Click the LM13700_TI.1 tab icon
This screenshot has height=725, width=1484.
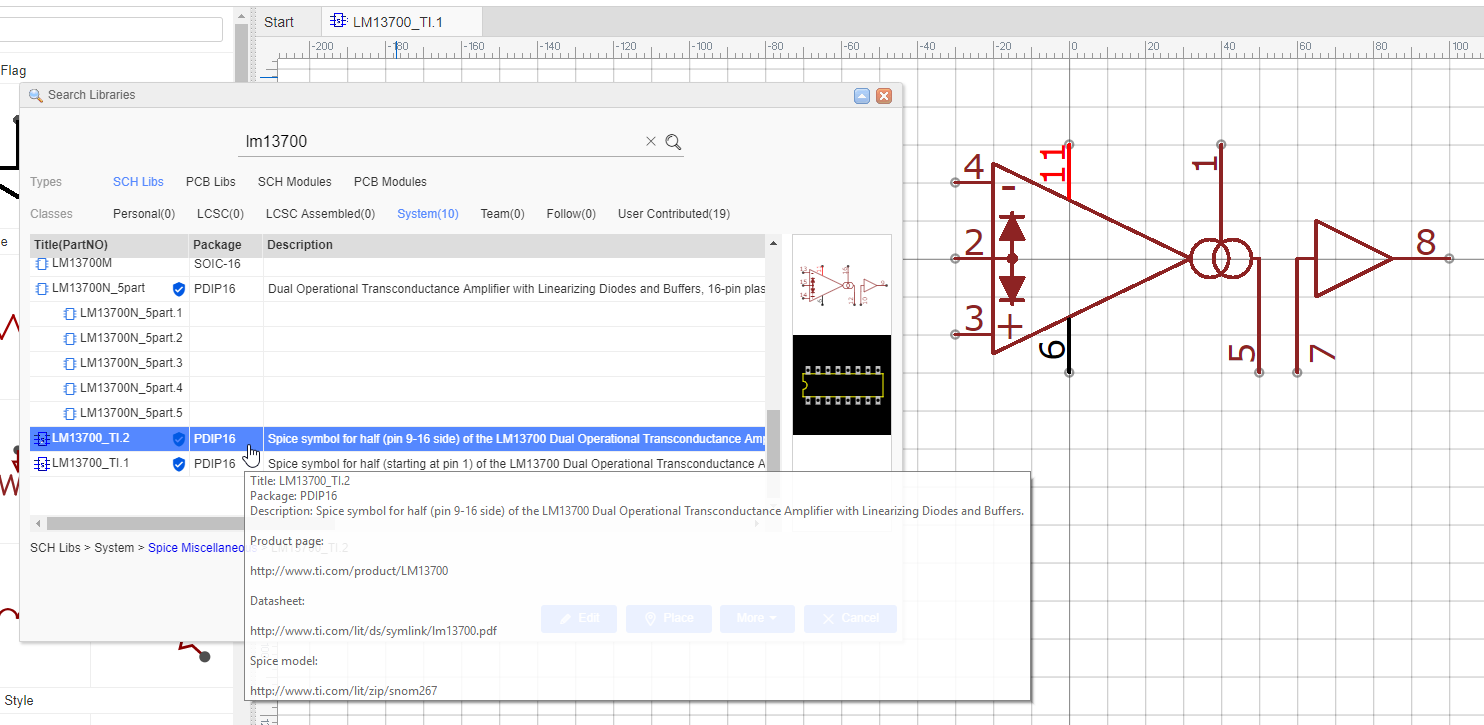point(339,22)
